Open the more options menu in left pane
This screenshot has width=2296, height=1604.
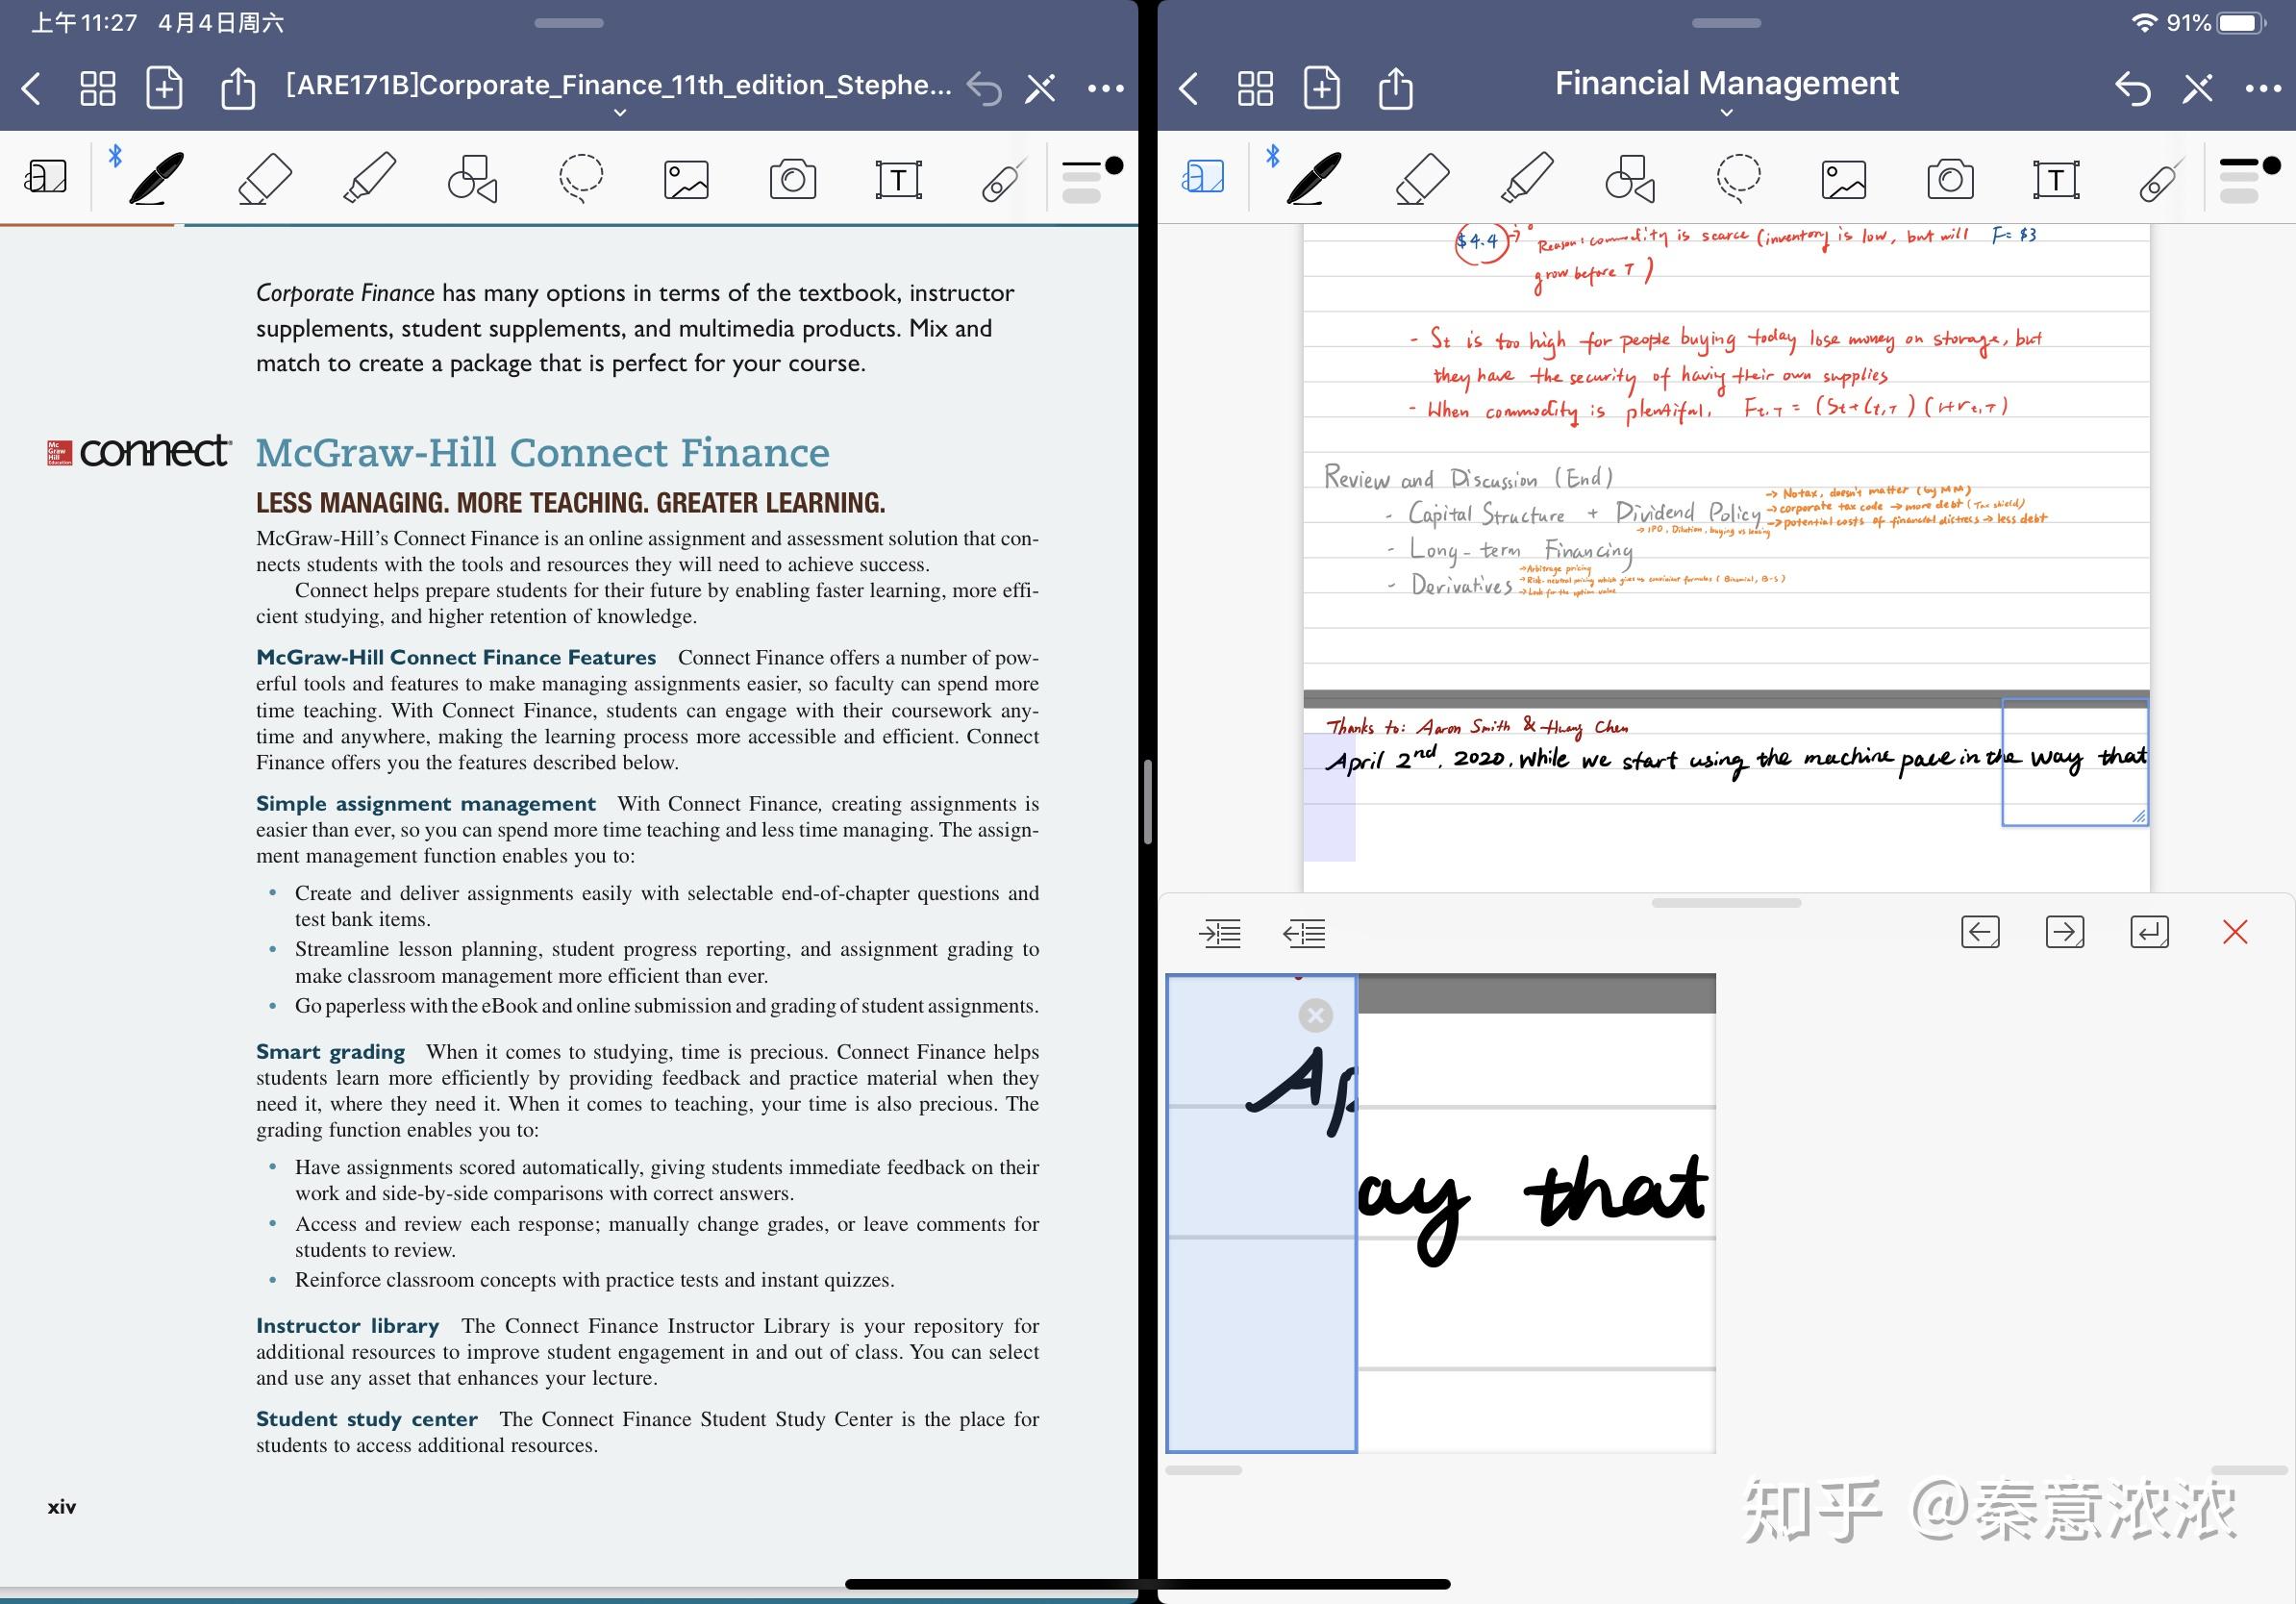1105,88
